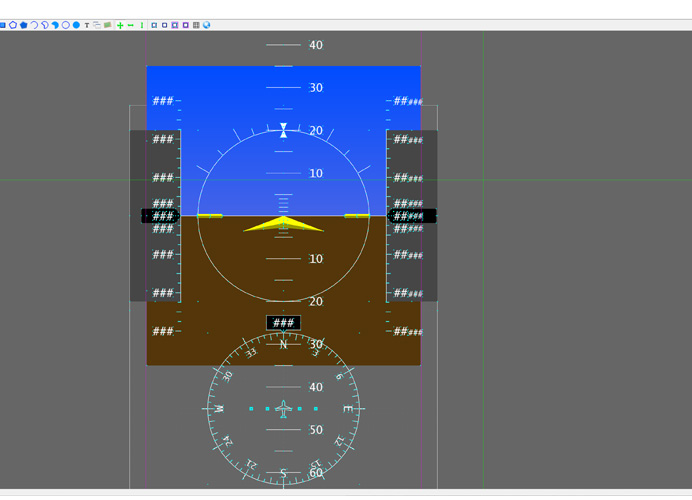
Task: Click the green plus crosshair icon
Action: point(120,25)
